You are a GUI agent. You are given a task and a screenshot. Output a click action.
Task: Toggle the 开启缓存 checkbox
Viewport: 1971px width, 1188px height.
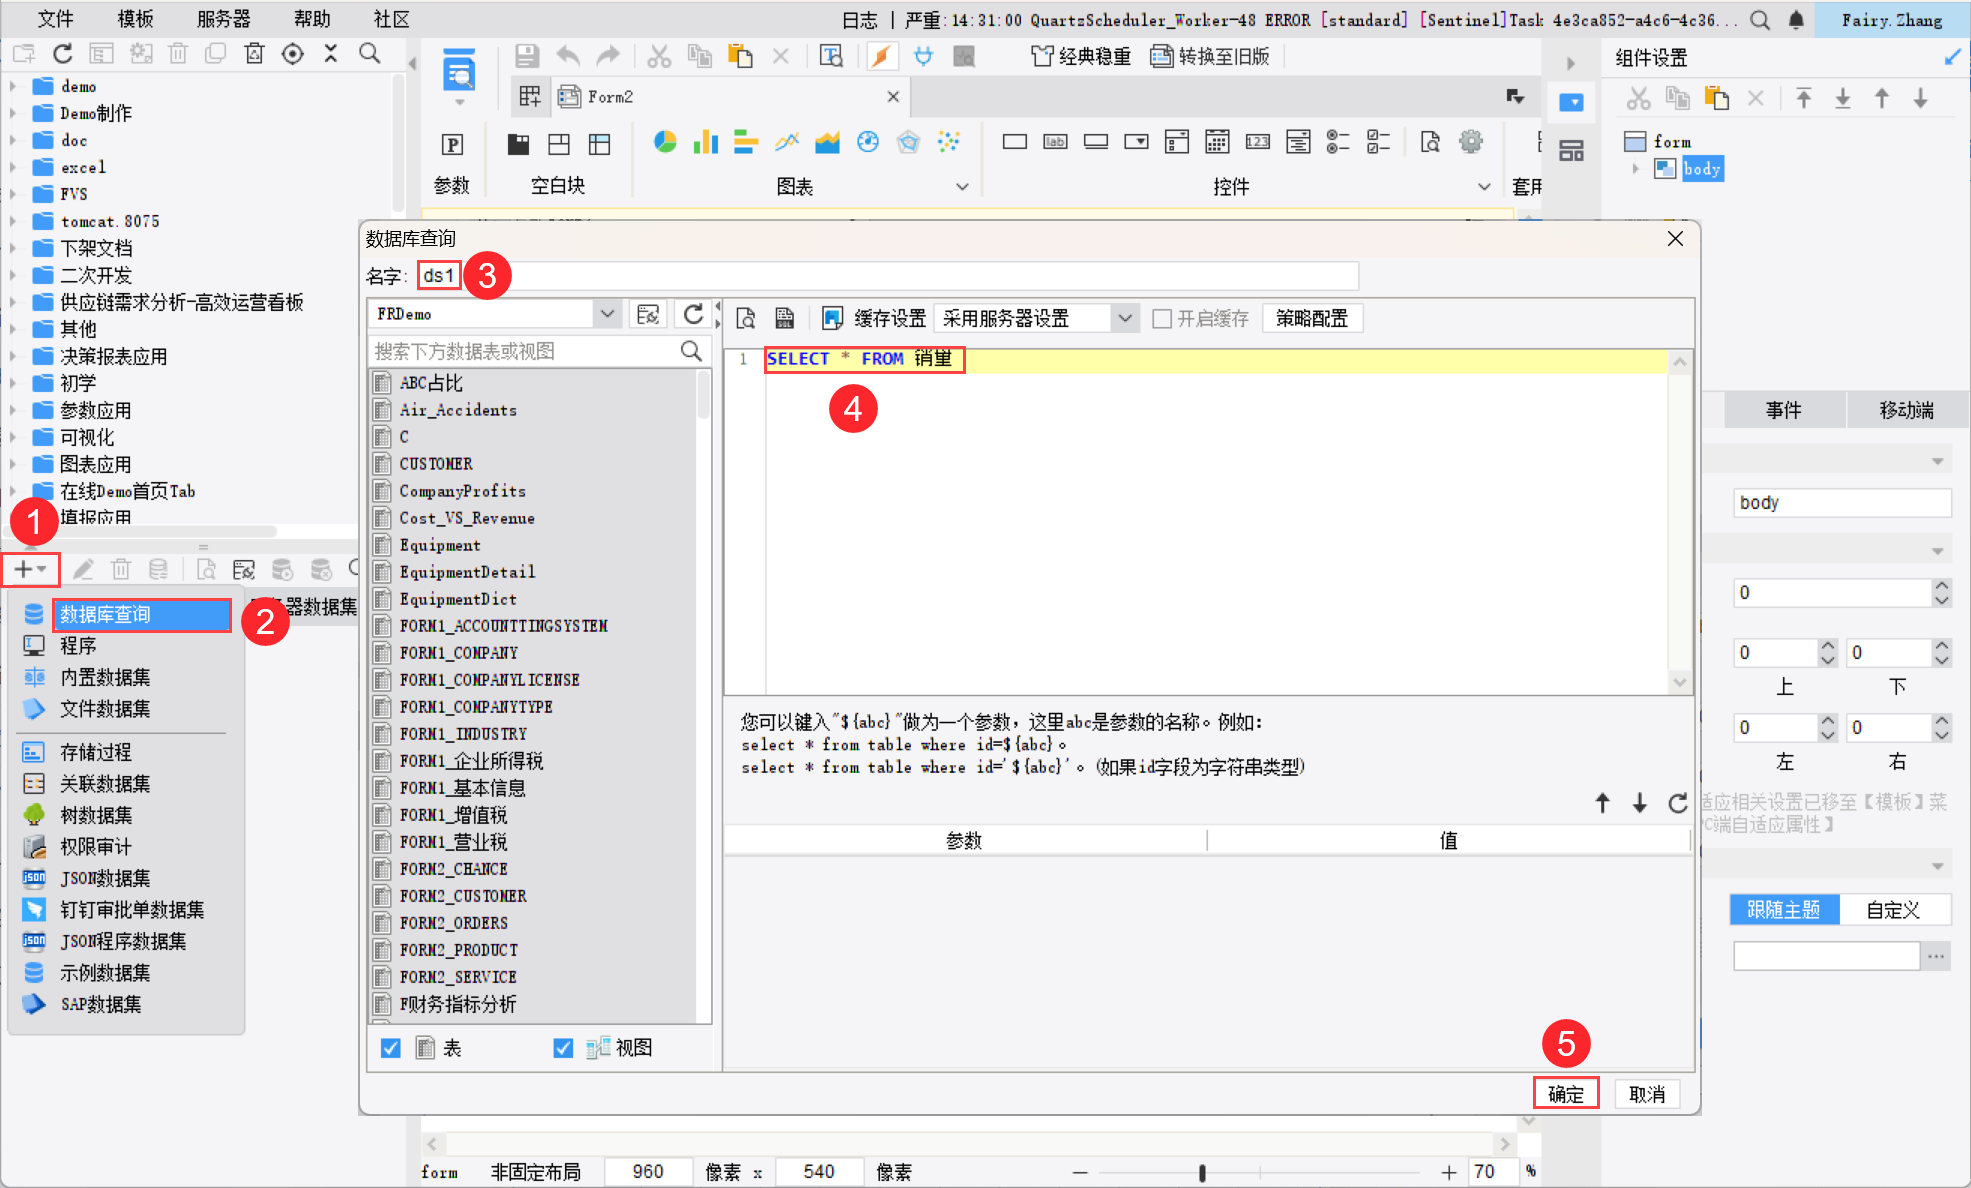click(x=1162, y=318)
